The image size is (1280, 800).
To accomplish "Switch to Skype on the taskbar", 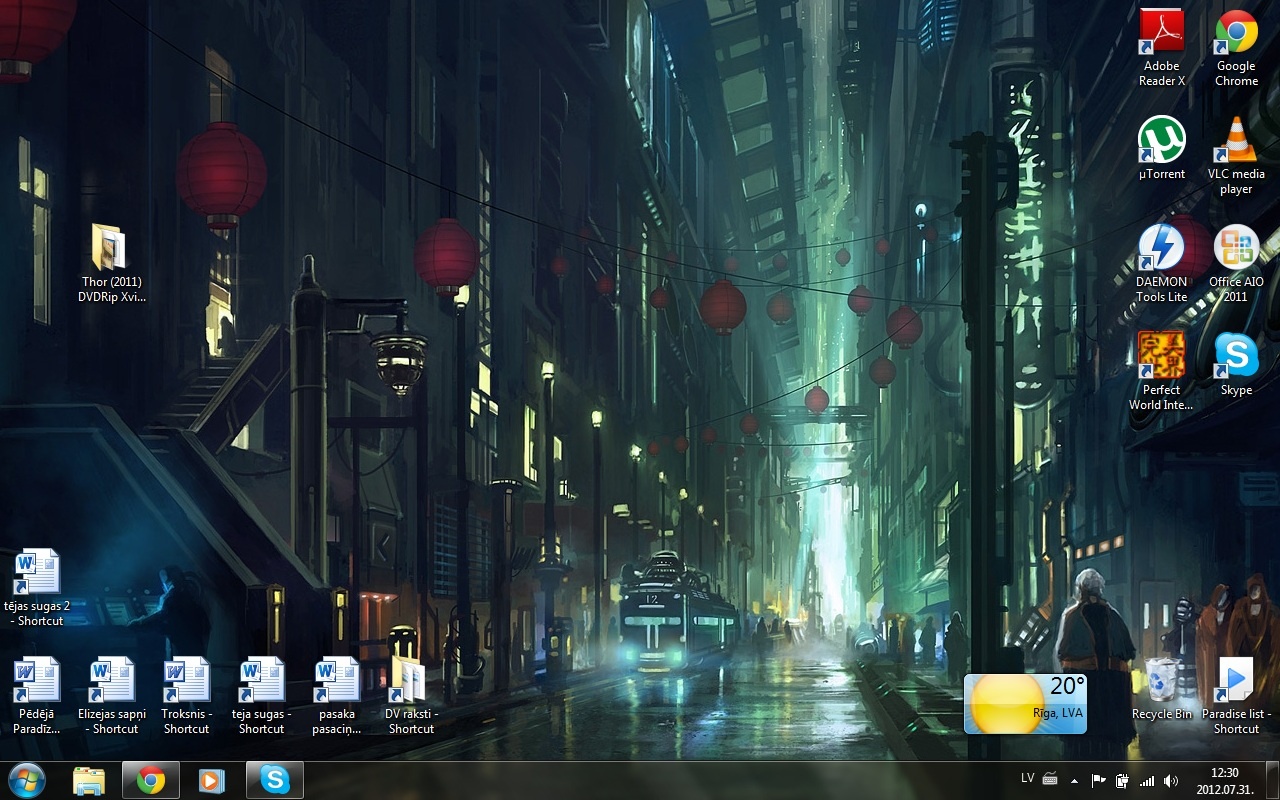I will [x=275, y=780].
